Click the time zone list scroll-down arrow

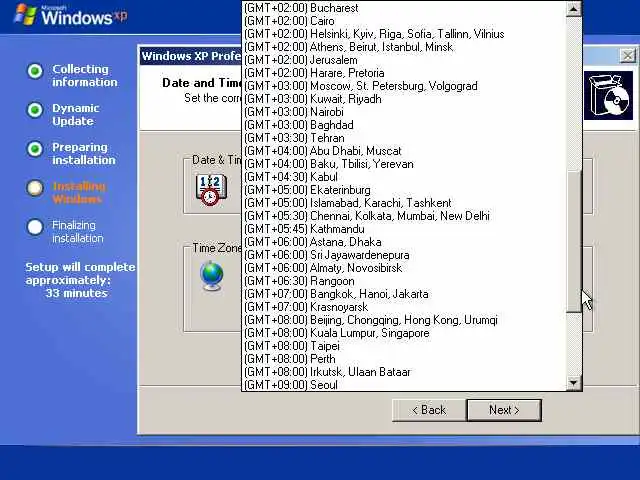click(x=573, y=383)
